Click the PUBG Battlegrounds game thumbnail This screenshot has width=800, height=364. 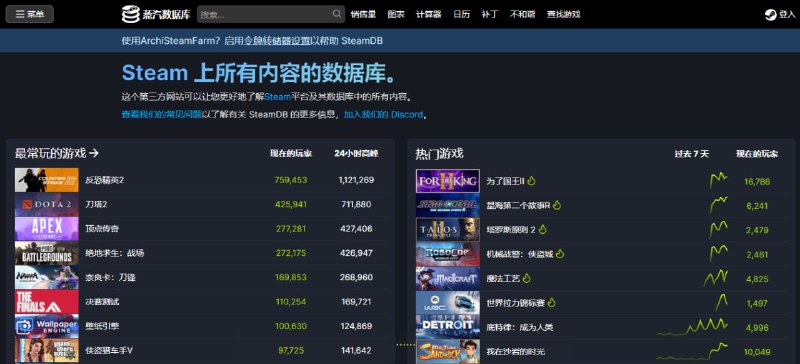coord(46,253)
